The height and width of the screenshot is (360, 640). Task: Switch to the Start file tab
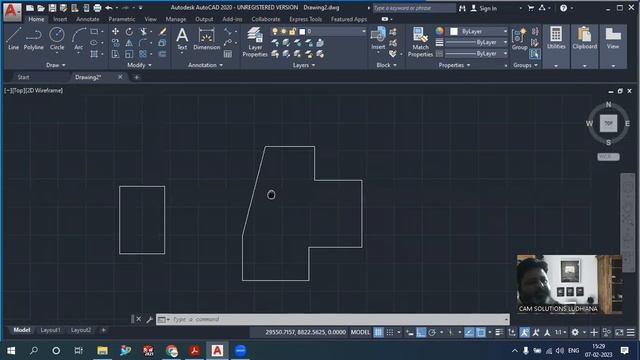(x=23, y=77)
